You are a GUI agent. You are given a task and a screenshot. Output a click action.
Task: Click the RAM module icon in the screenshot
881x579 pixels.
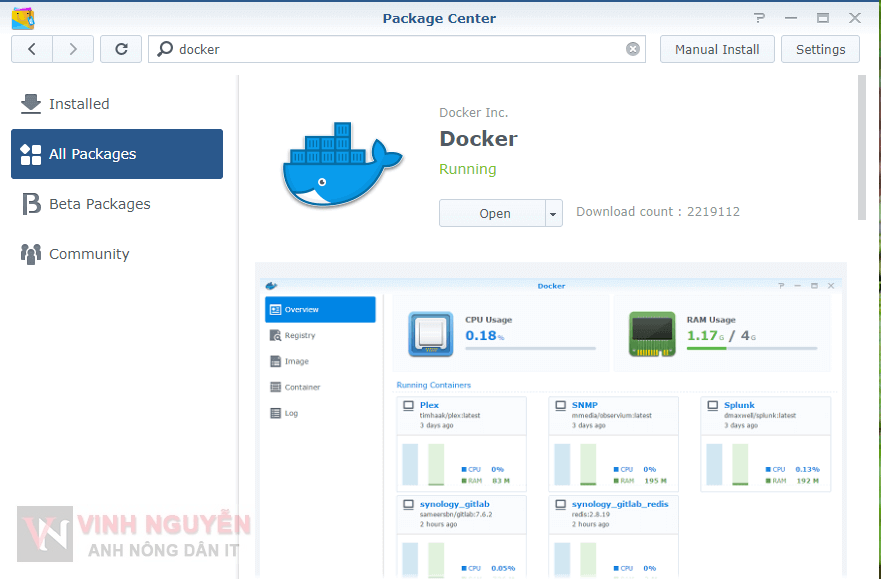click(x=652, y=334)
